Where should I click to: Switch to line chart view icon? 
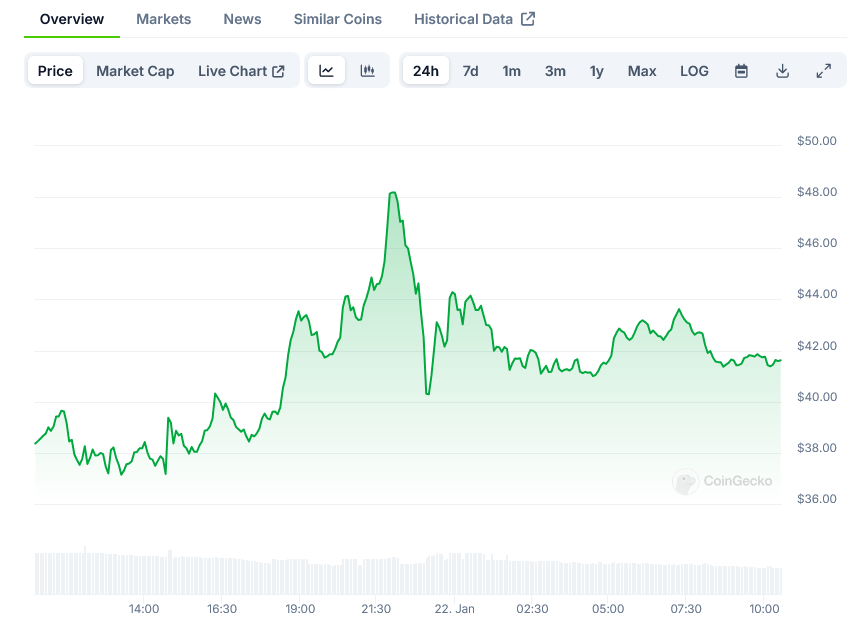326,71
